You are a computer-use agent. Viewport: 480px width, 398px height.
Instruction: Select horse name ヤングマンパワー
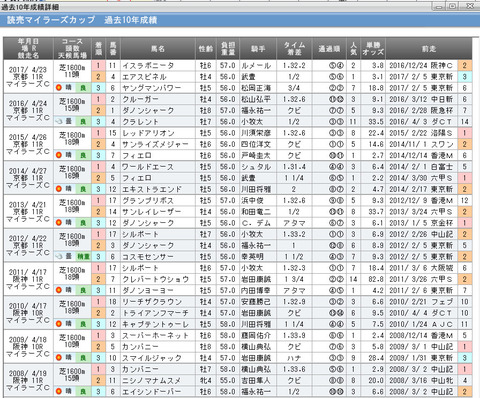152,88
